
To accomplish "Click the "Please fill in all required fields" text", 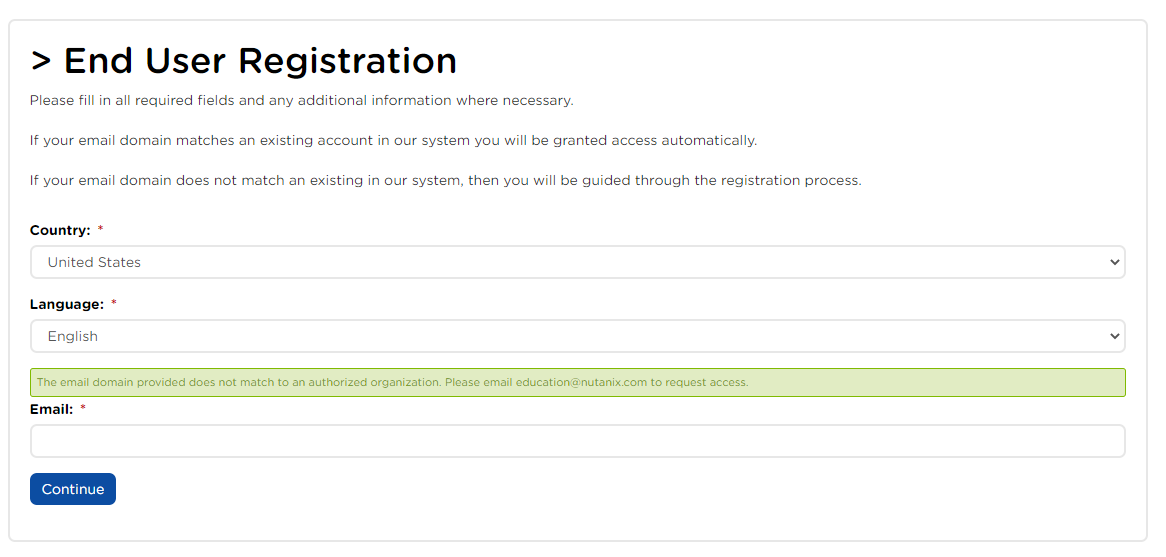I will tap(301, 100).
